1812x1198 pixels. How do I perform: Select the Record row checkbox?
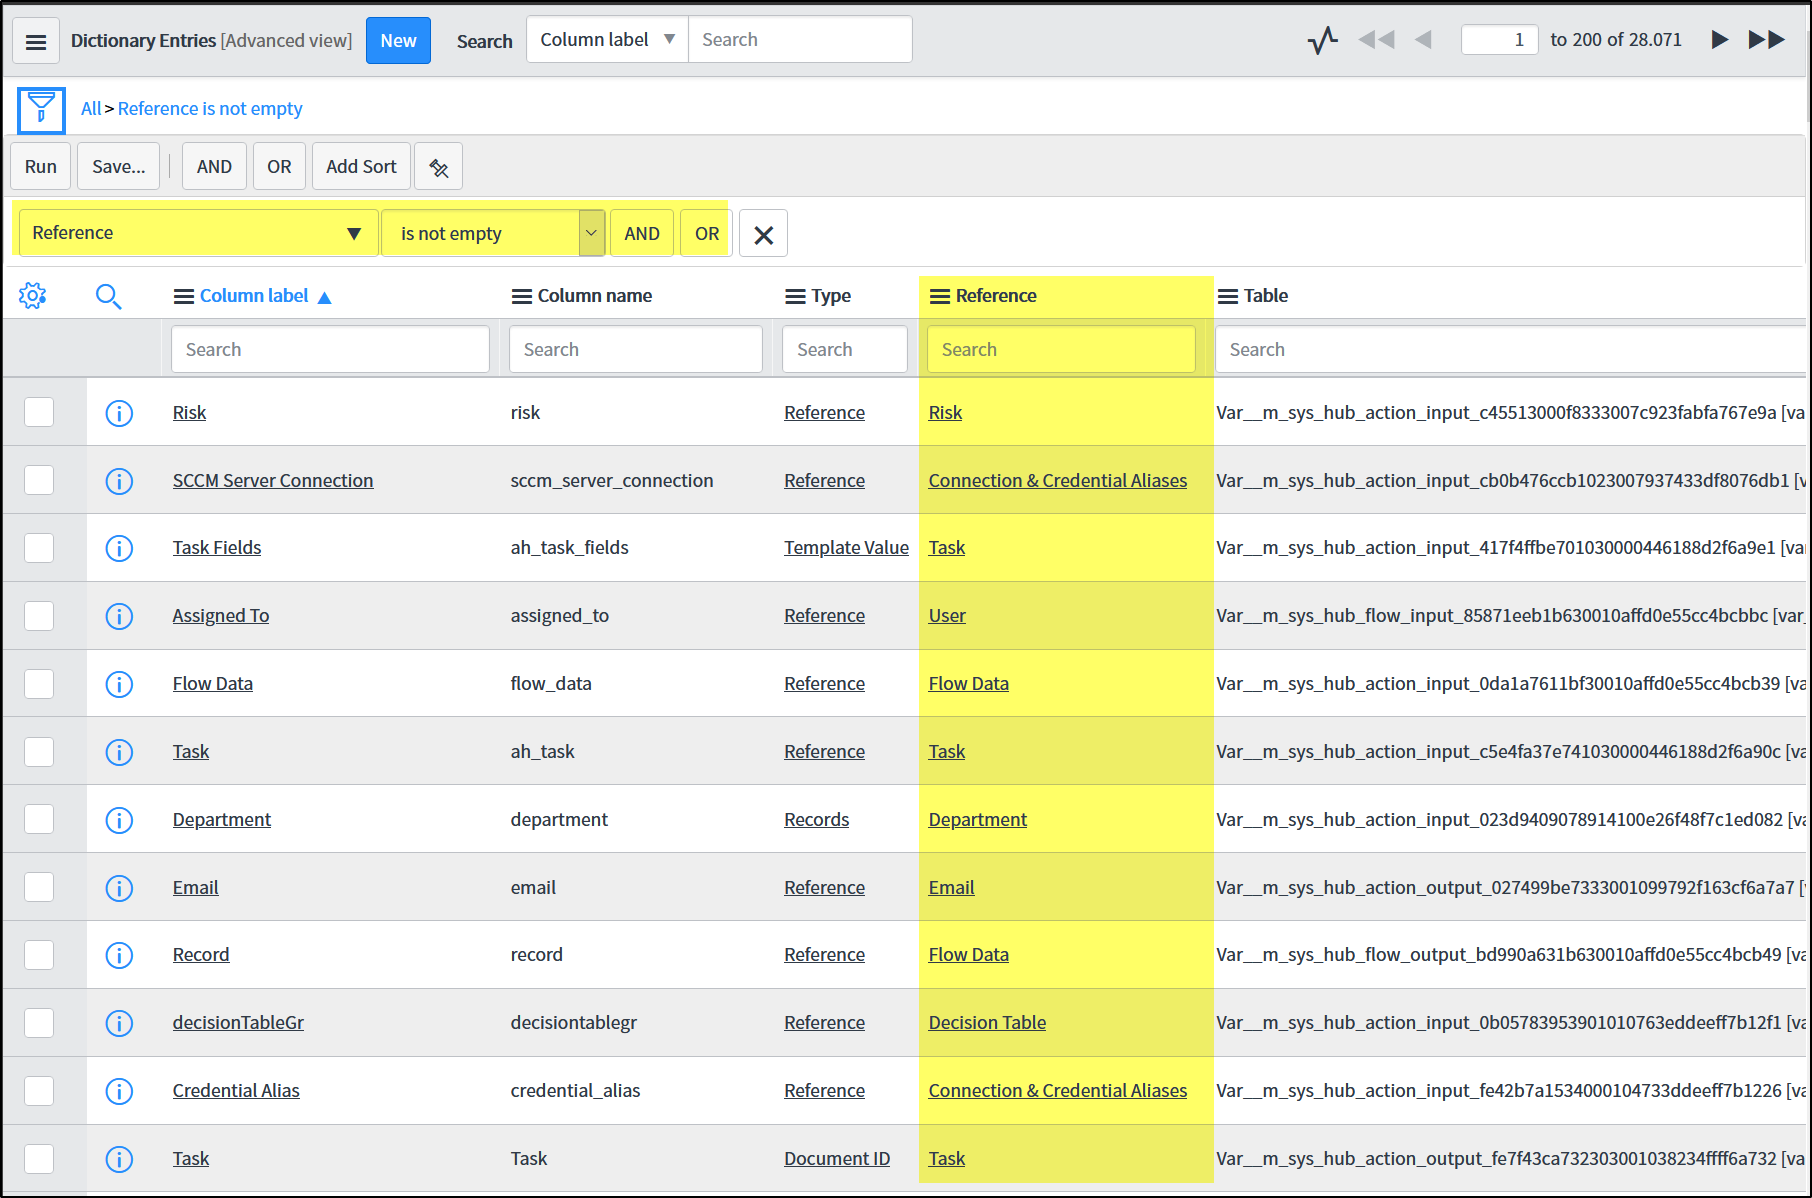[39, 955]
